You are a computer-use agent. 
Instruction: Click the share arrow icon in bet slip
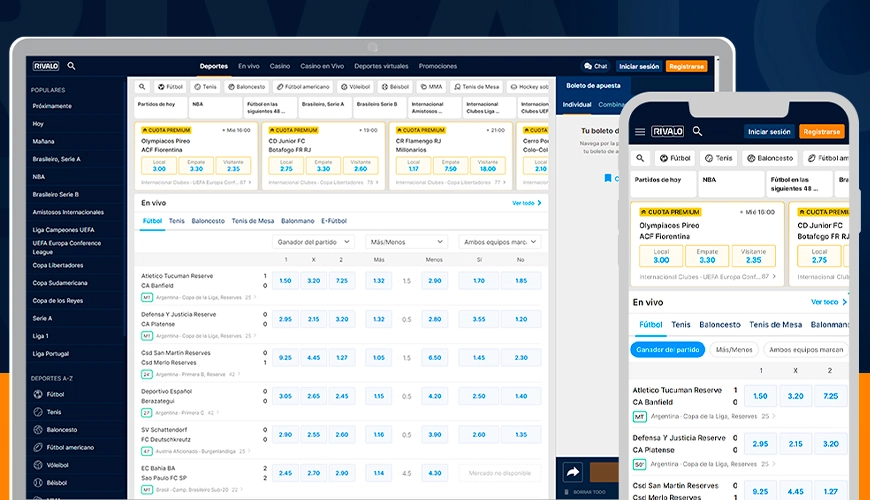point(573,472)
